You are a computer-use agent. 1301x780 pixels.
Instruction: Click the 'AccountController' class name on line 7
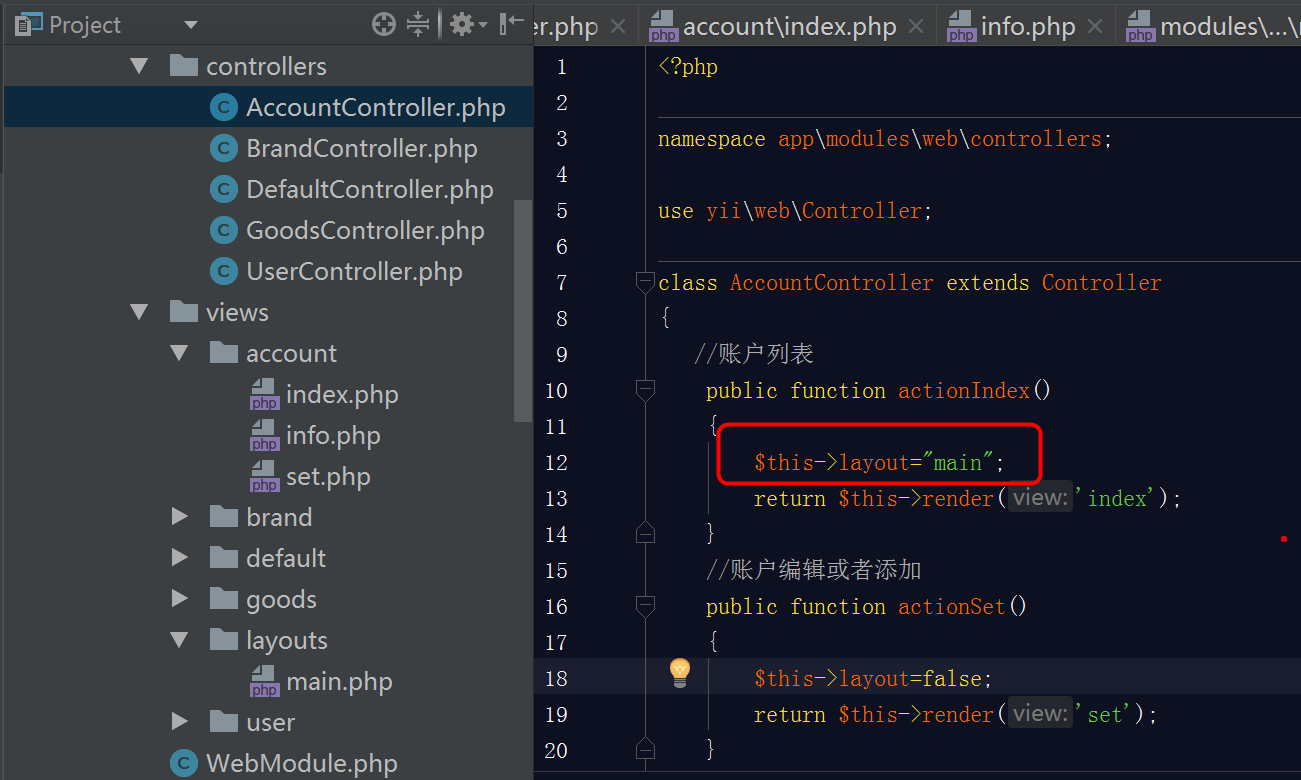[831, 283]
